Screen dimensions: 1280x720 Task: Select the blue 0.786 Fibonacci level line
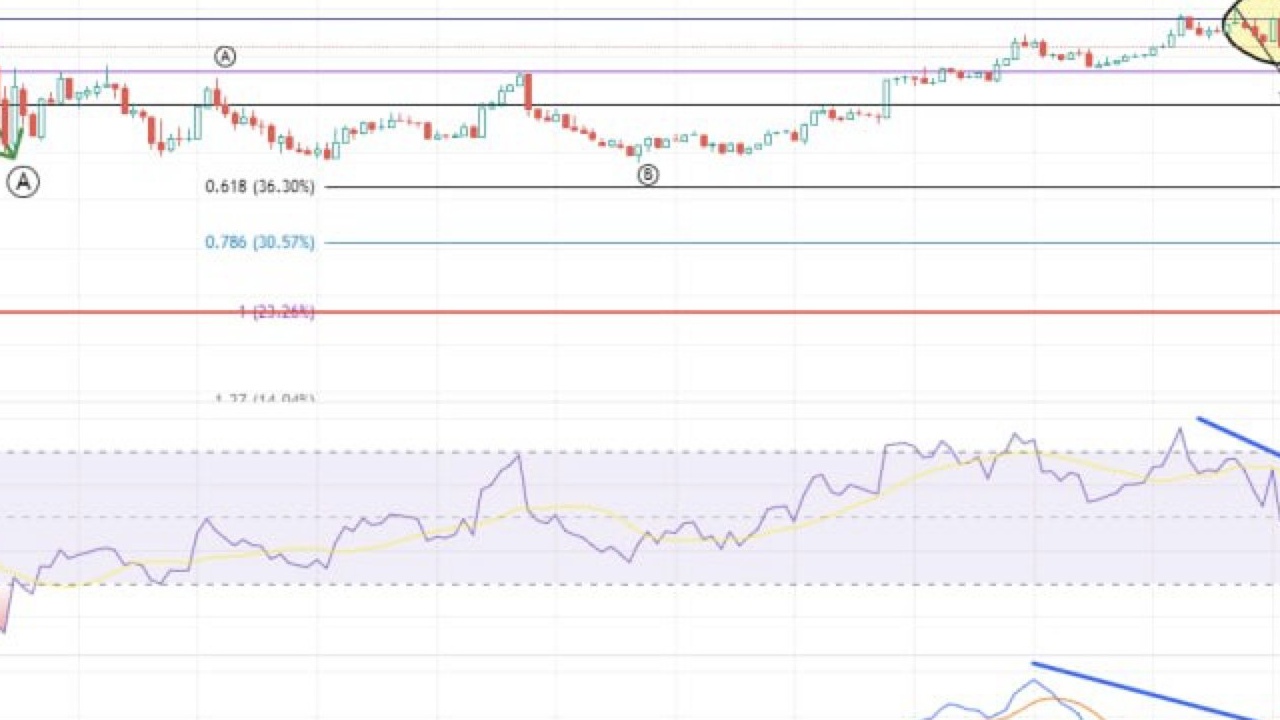tap(800, 243)
